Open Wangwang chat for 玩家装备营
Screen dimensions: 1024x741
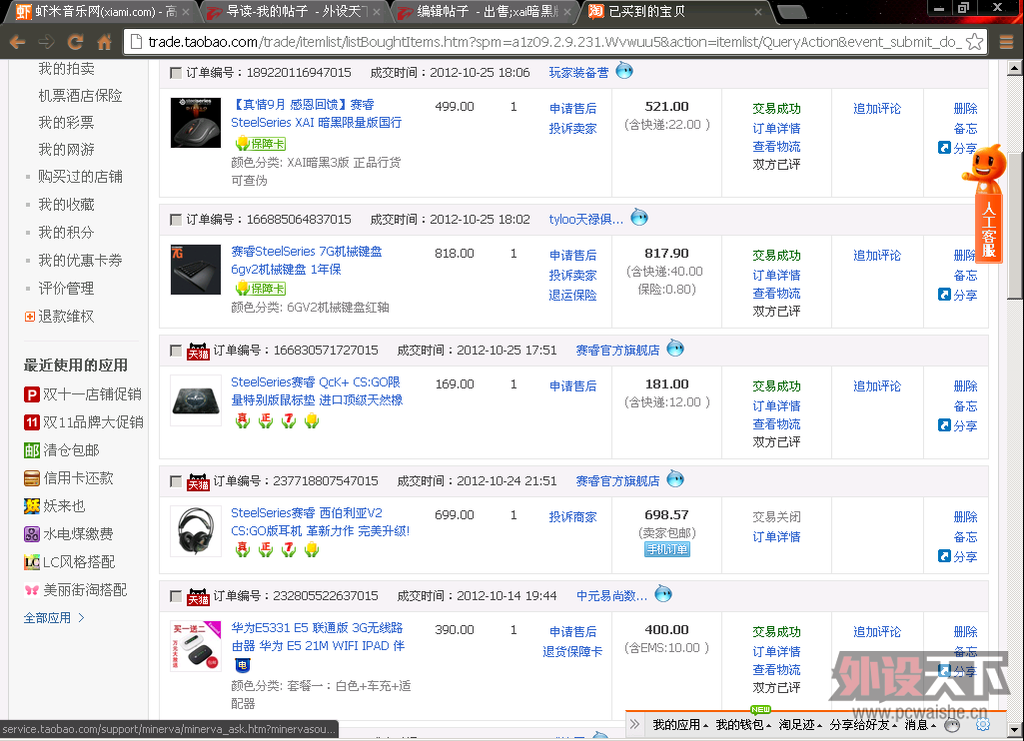(624, 71)
